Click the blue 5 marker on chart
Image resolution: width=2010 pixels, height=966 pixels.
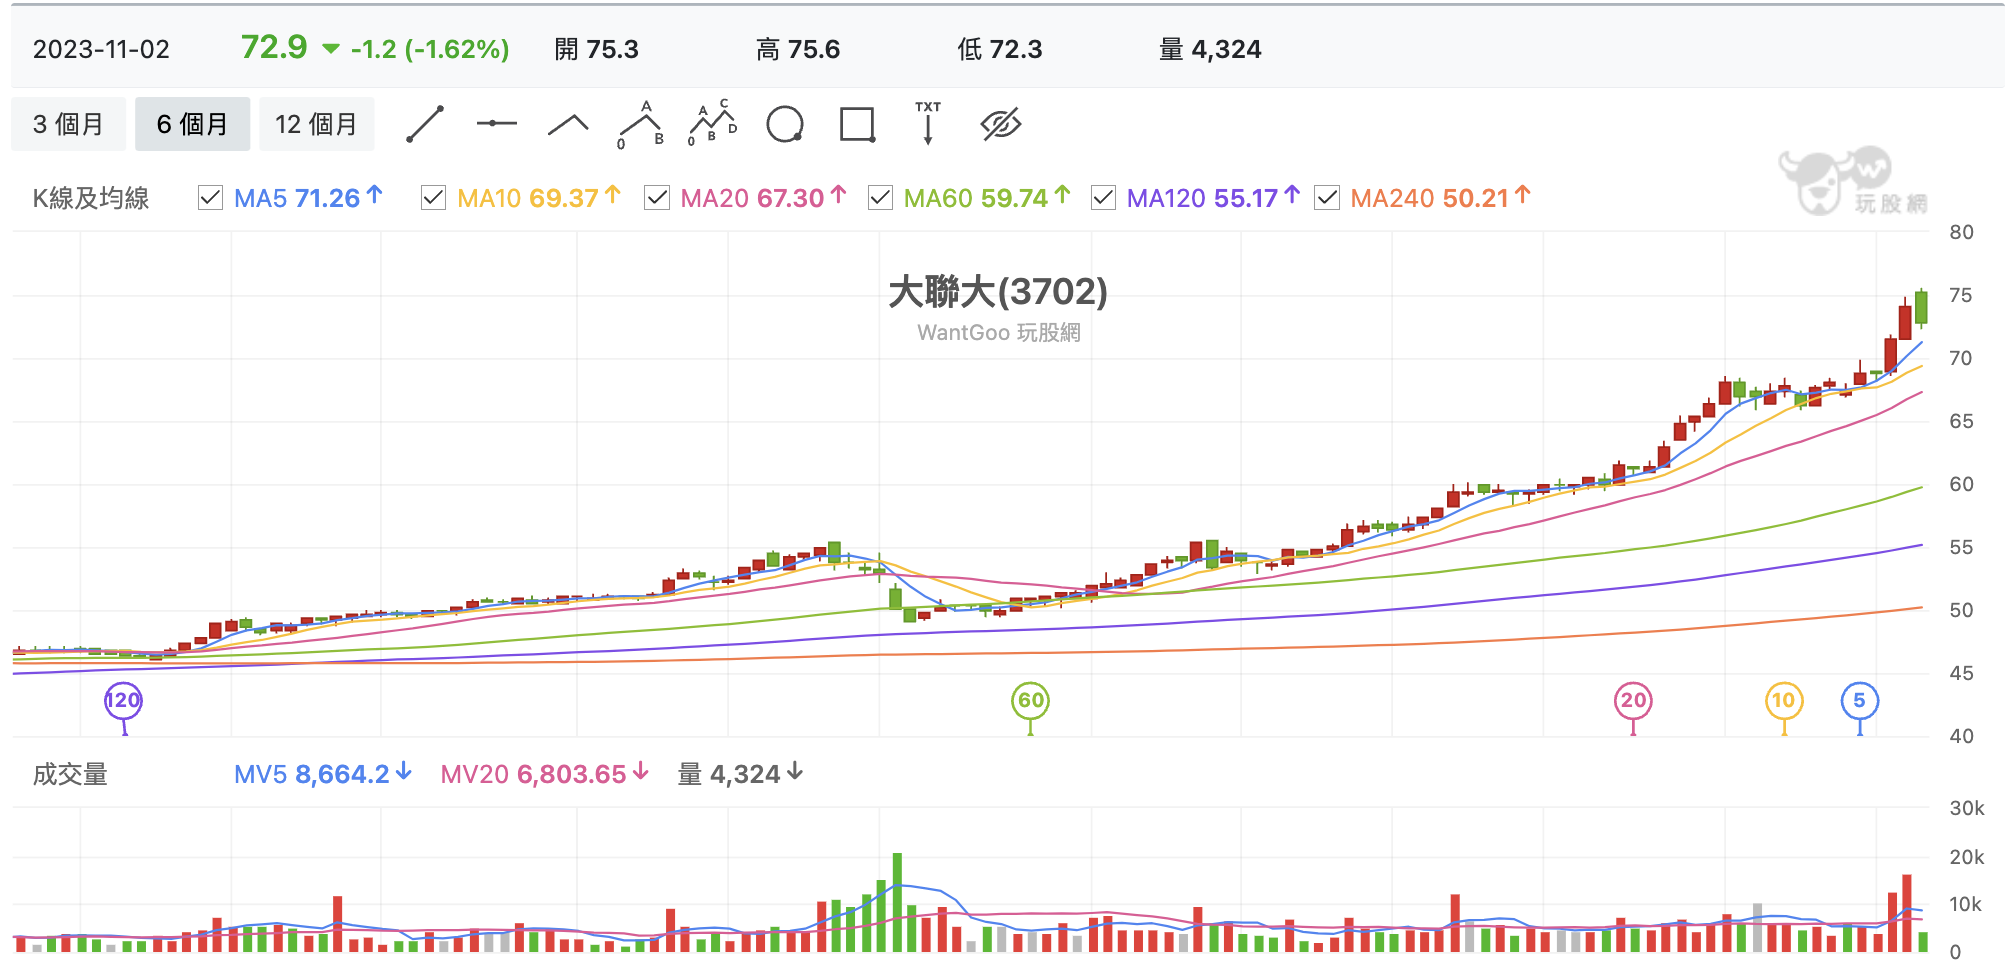point(1860,701)
